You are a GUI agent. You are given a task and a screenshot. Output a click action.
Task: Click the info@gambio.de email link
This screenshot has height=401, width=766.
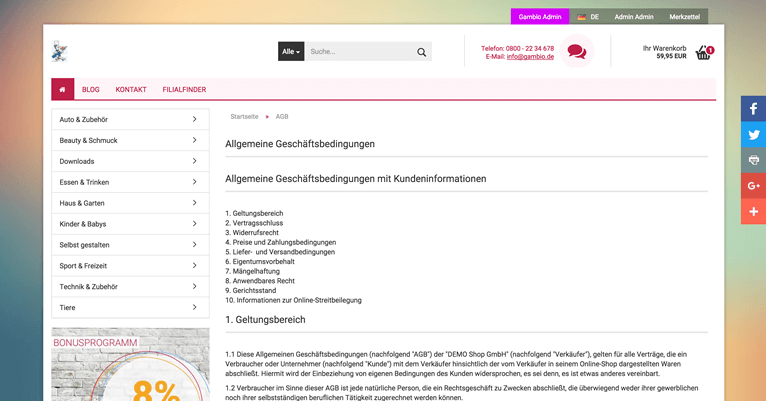[x=530, y=57]
